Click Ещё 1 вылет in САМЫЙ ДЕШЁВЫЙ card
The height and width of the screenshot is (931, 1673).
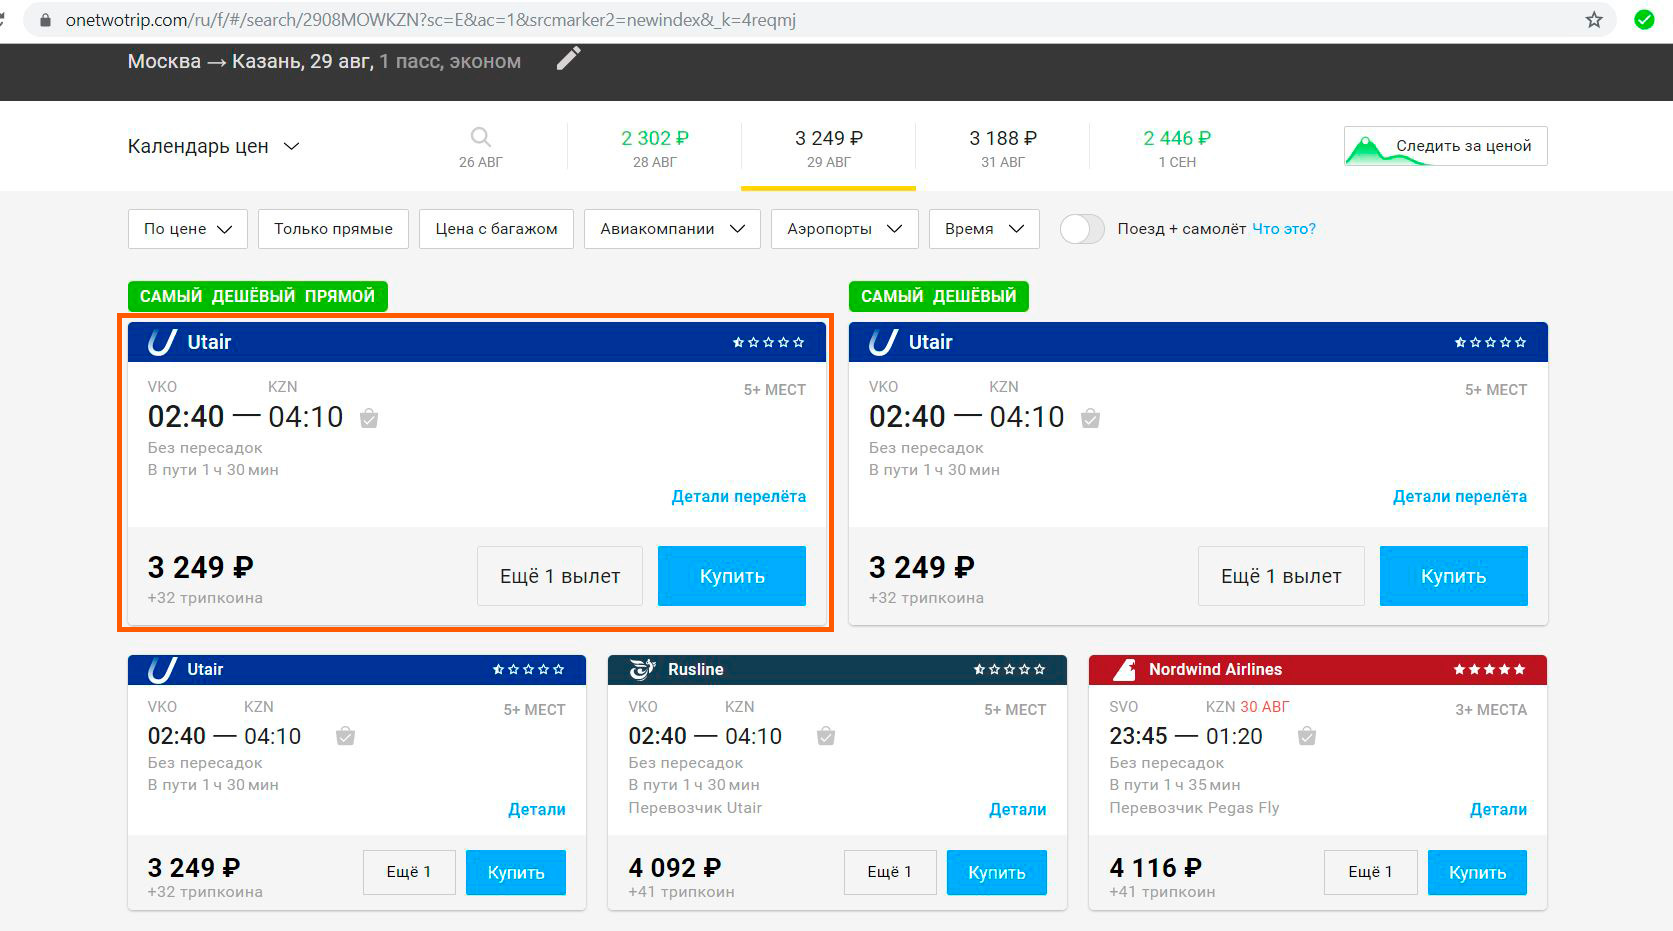(1281, 576)
